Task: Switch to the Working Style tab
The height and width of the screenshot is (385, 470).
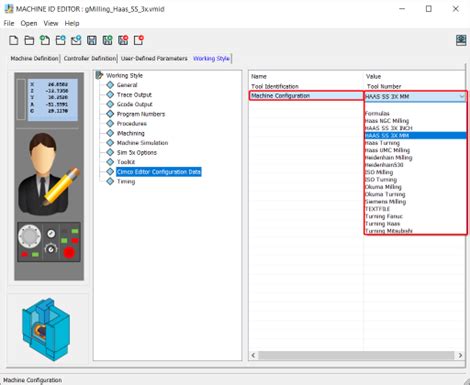Action: coord(211,58)
